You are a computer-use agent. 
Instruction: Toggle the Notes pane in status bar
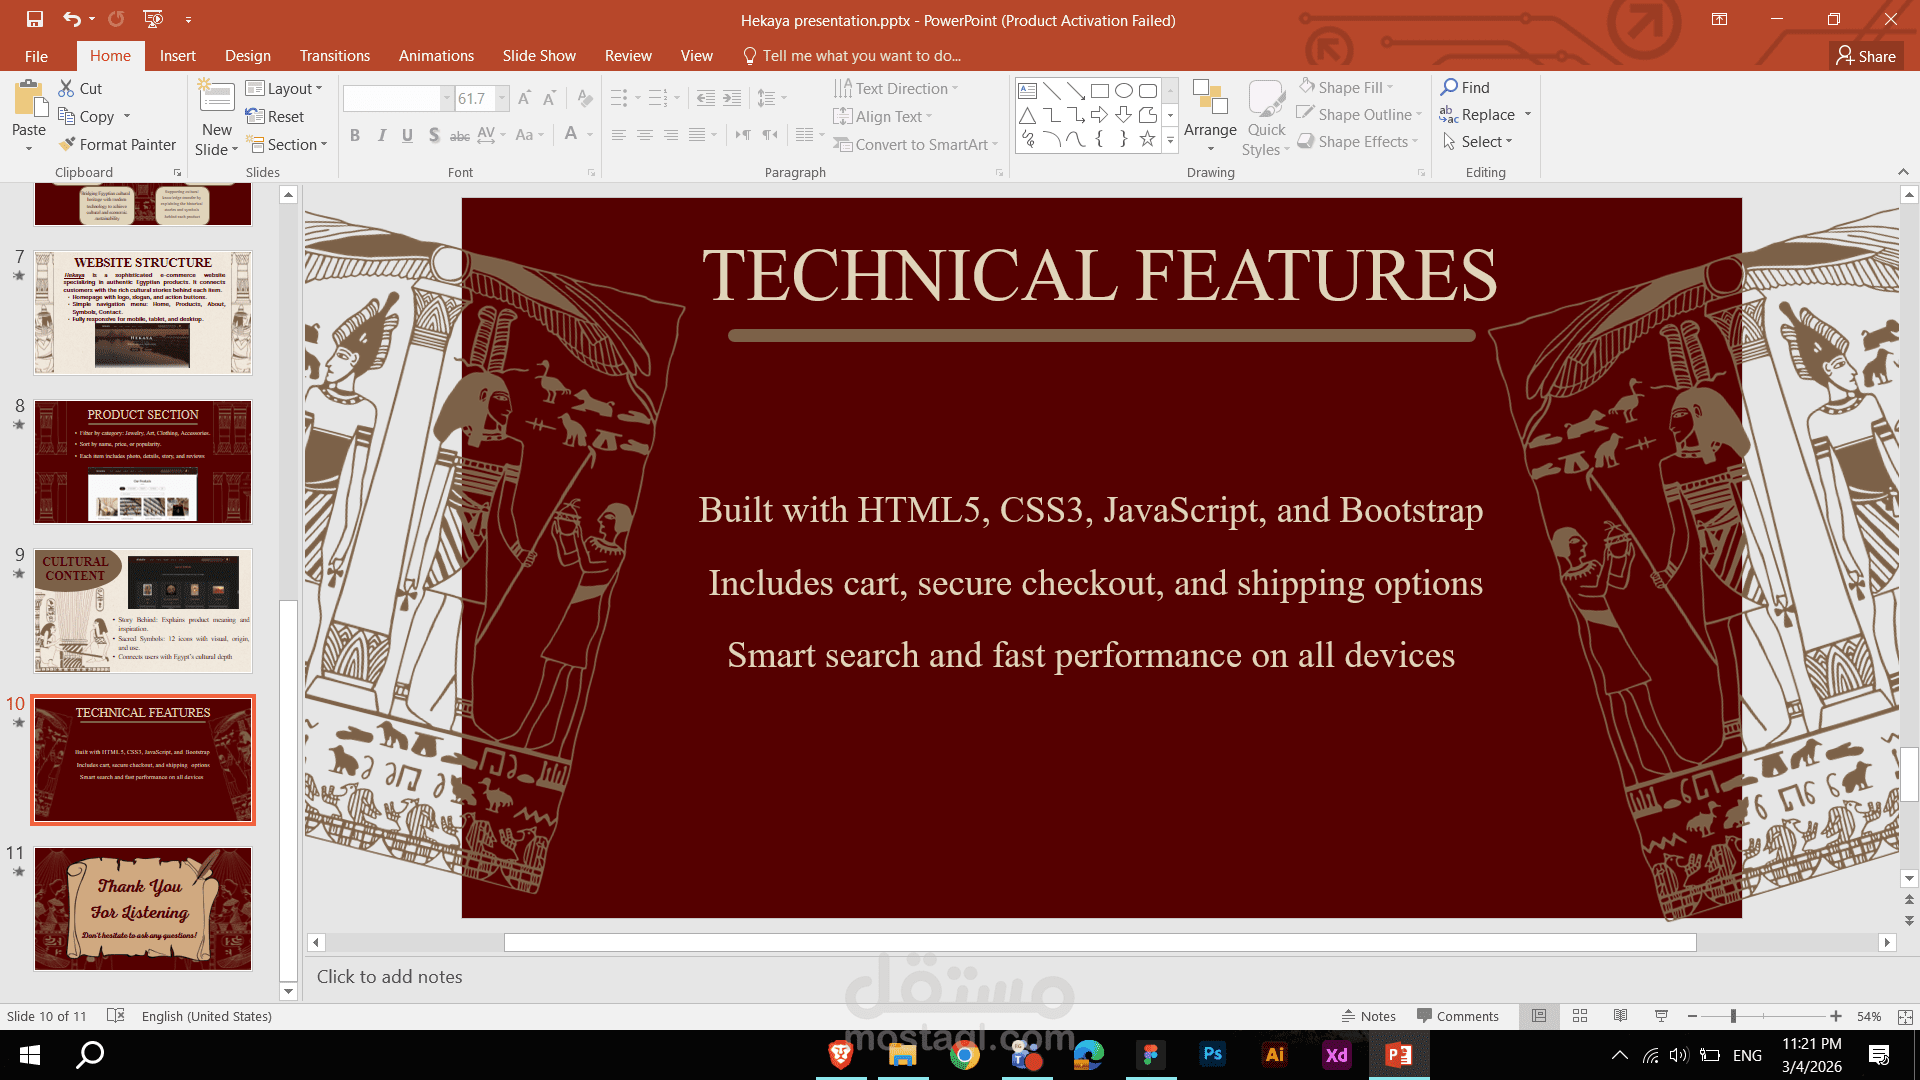(1369, 1016)
